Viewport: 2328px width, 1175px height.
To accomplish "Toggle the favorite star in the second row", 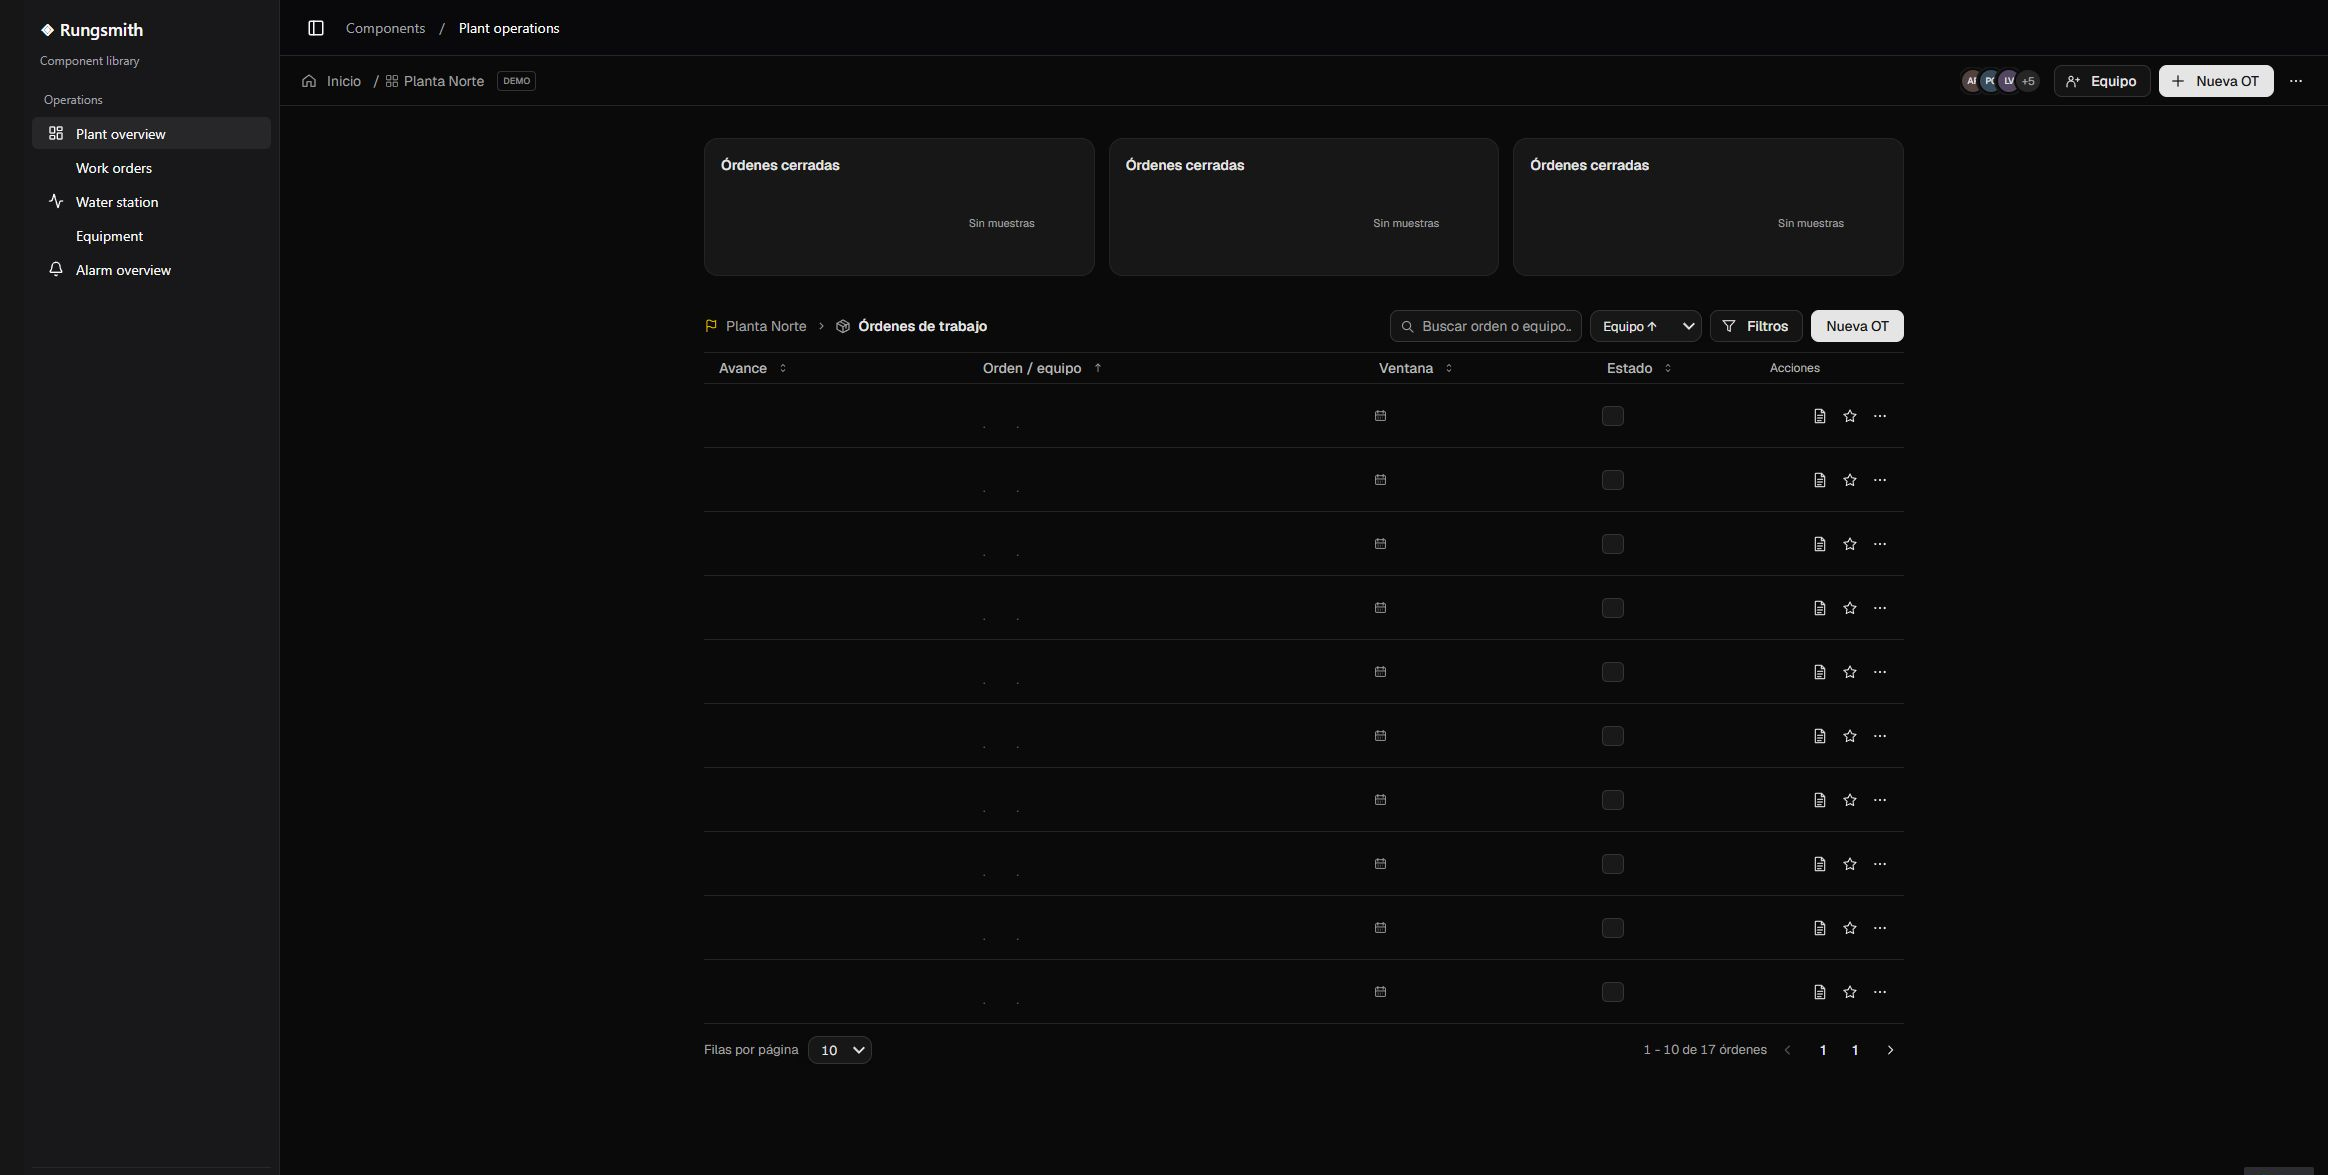I will point(1850,480).
